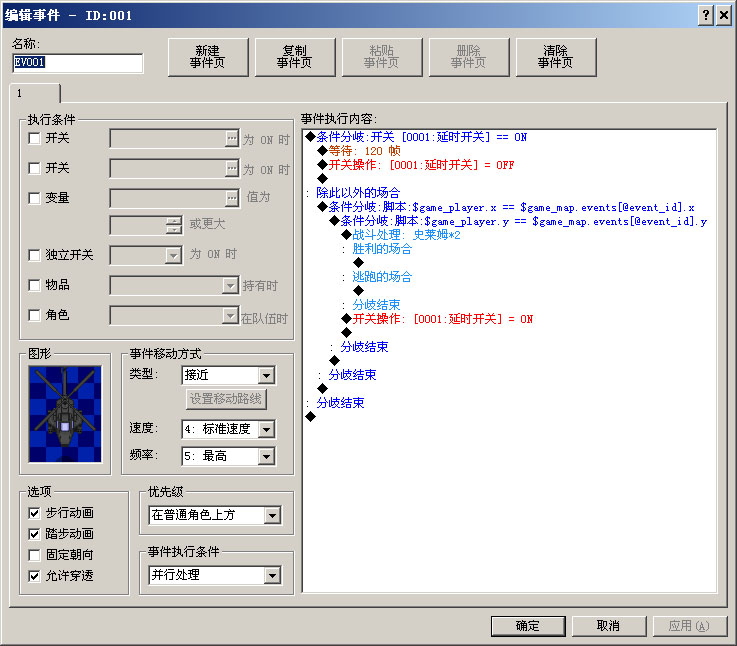The width and height of the screenshot is (737, 646).
Task: Select the $game_player.x script condition line
Action: (x=505, y=207)
